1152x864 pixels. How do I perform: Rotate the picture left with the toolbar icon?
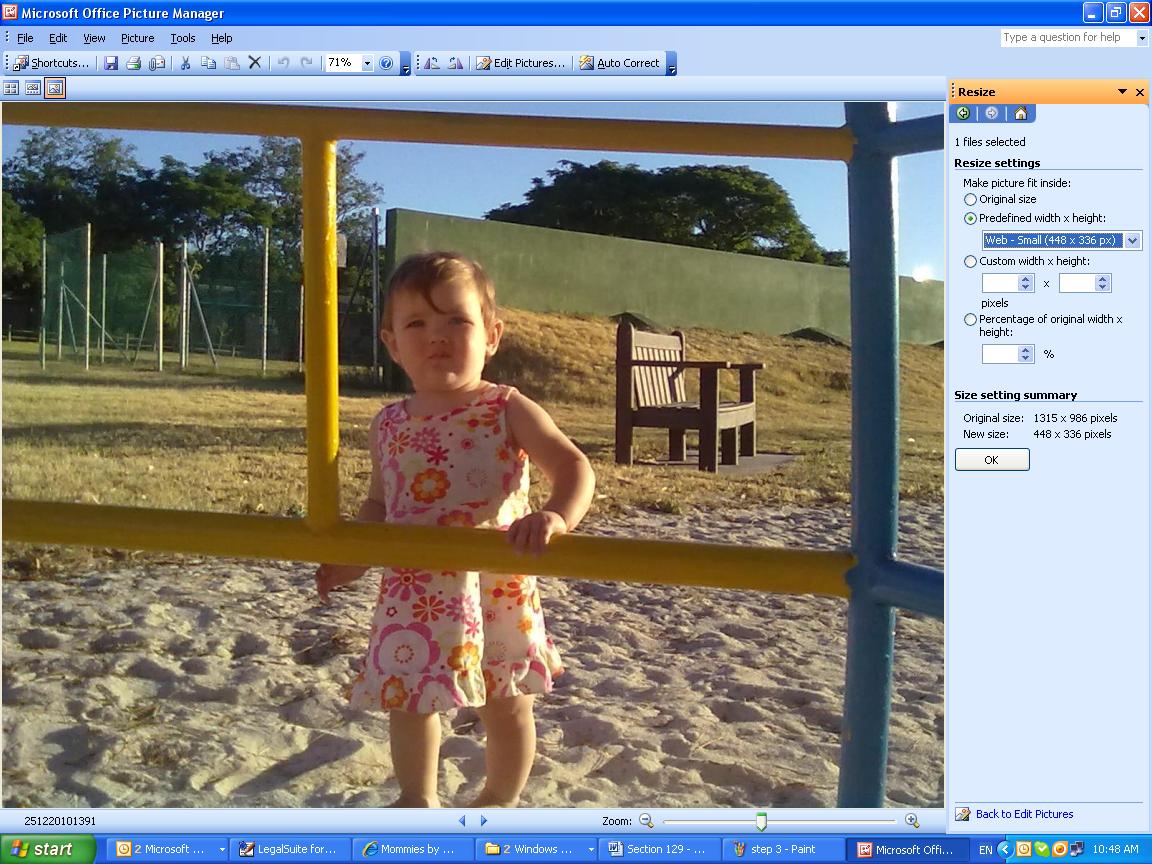point(432,63)
